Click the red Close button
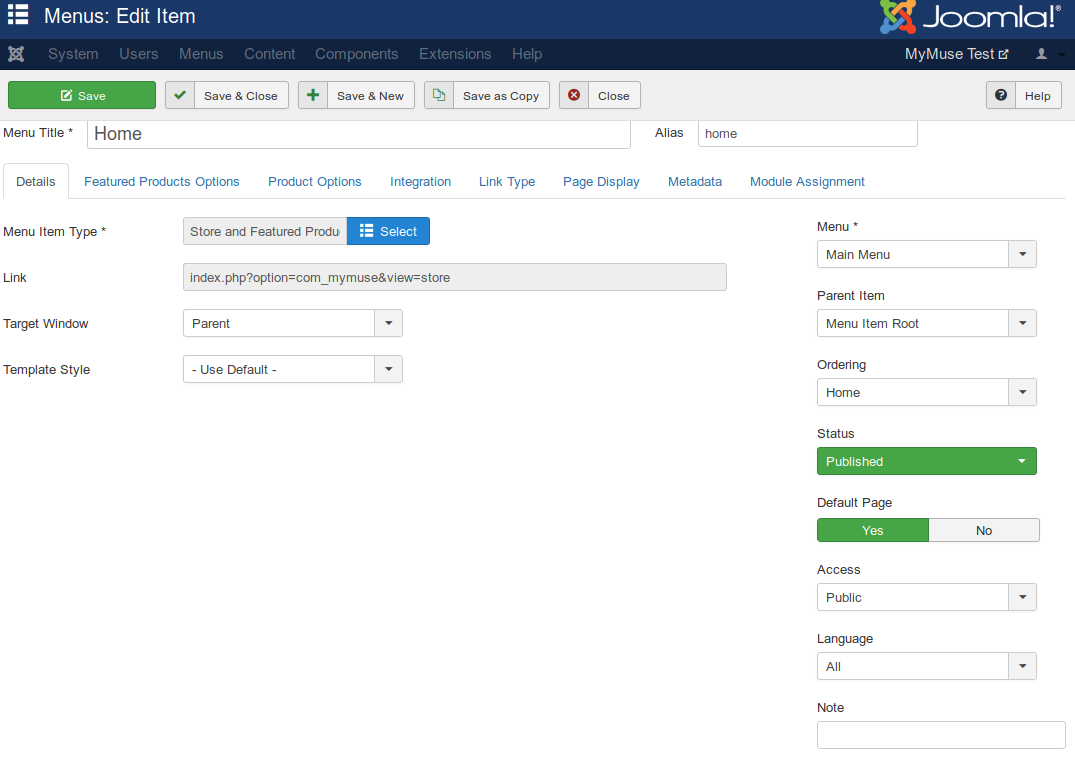The height and width of the screenshot is (767, 1075). coord(599,96)
